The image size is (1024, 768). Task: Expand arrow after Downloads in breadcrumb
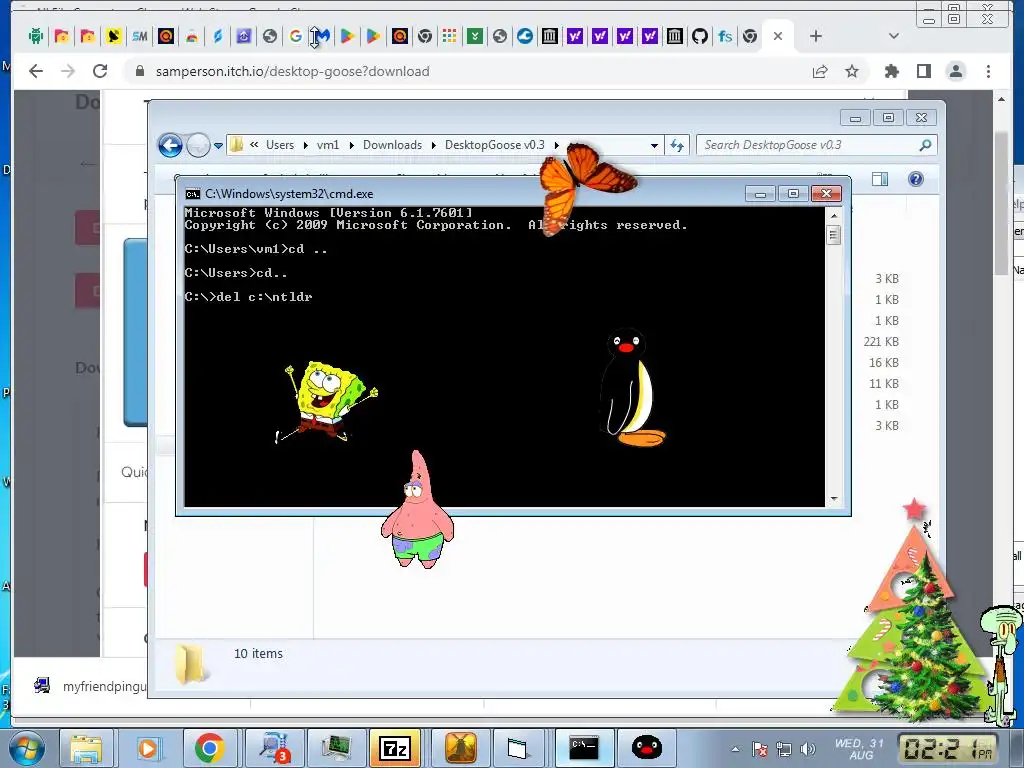tap(434, 145)
